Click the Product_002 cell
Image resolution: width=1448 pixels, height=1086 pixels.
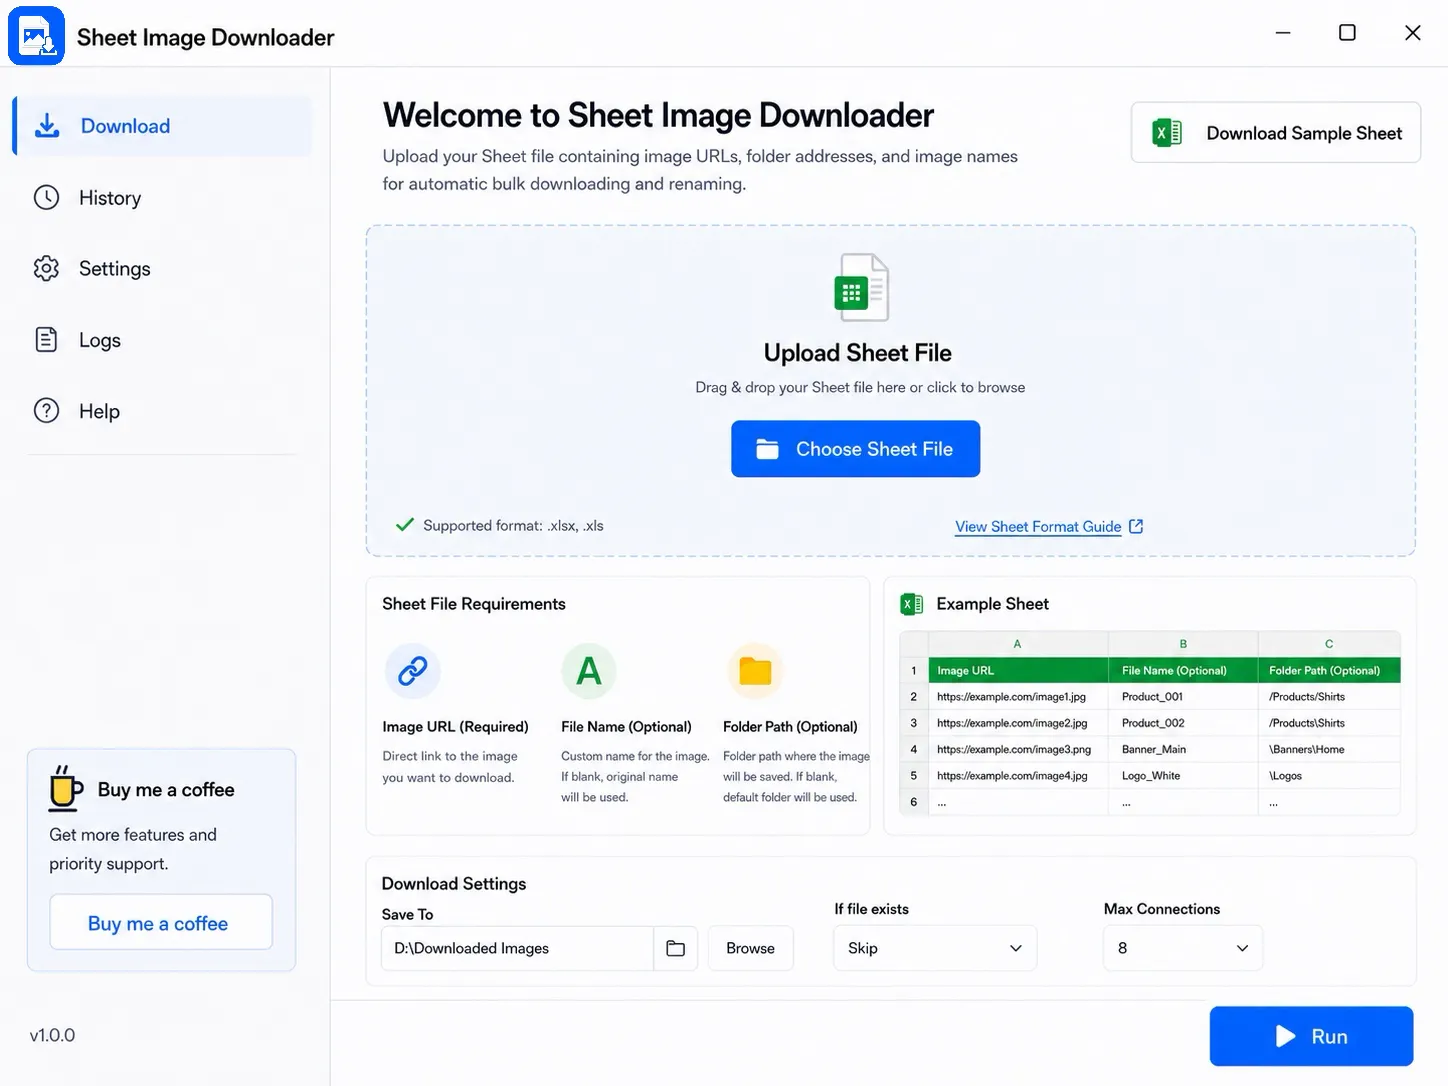1183,723
